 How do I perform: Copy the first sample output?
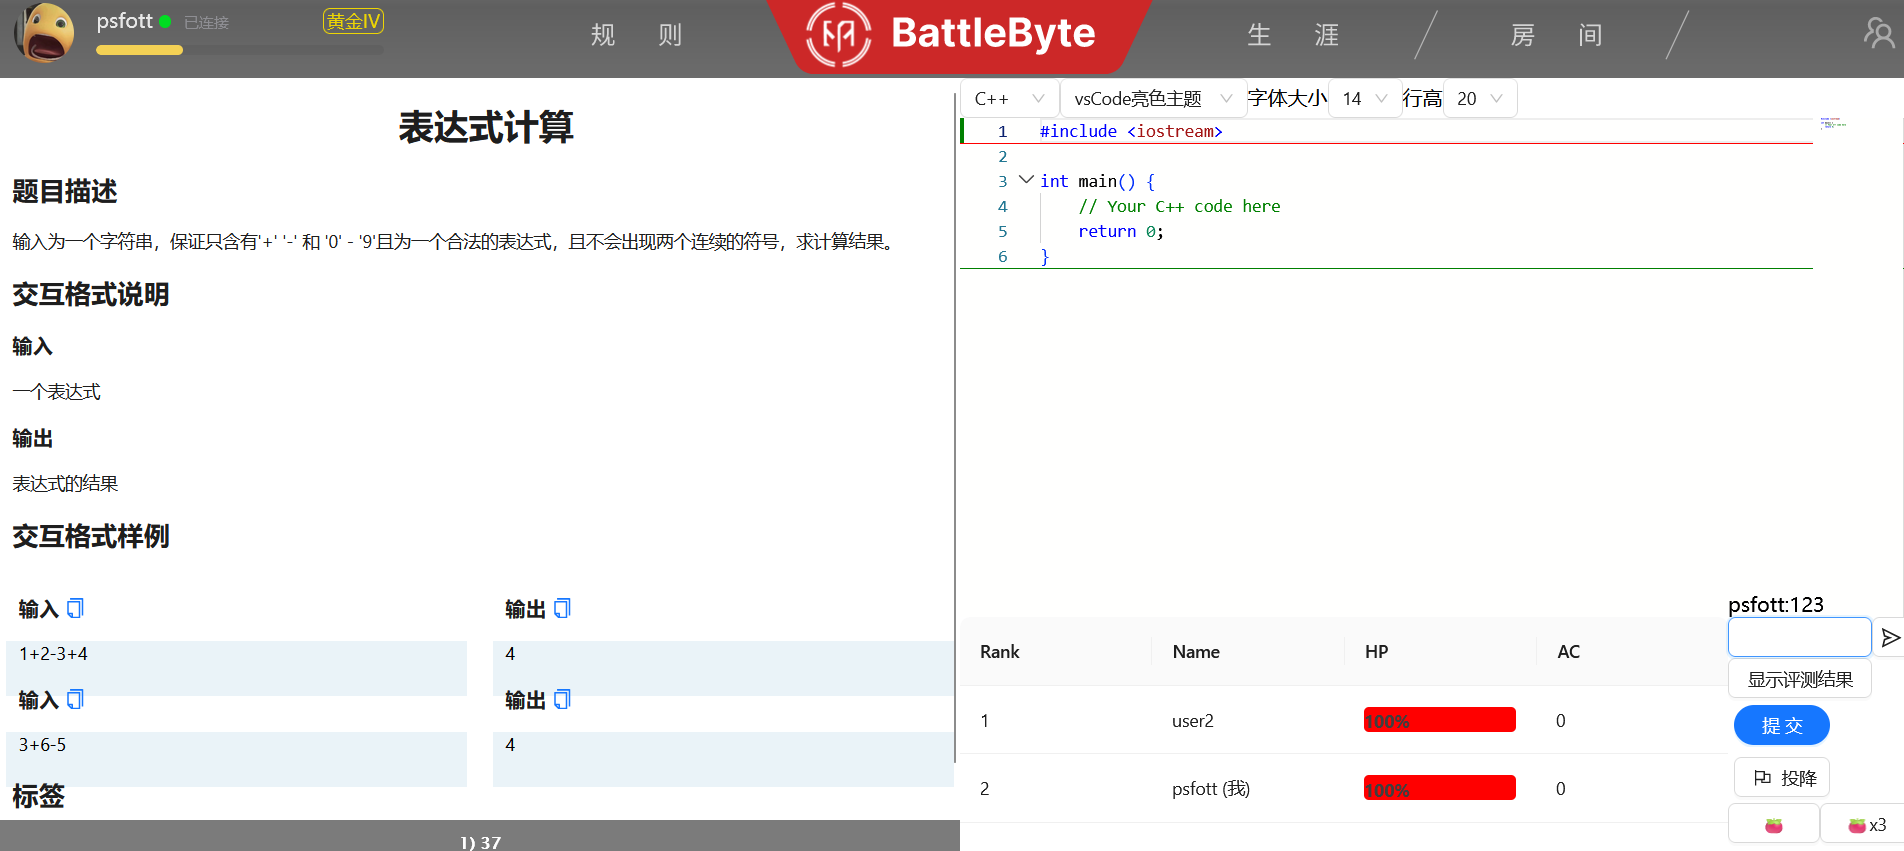(x=562, y=608)
